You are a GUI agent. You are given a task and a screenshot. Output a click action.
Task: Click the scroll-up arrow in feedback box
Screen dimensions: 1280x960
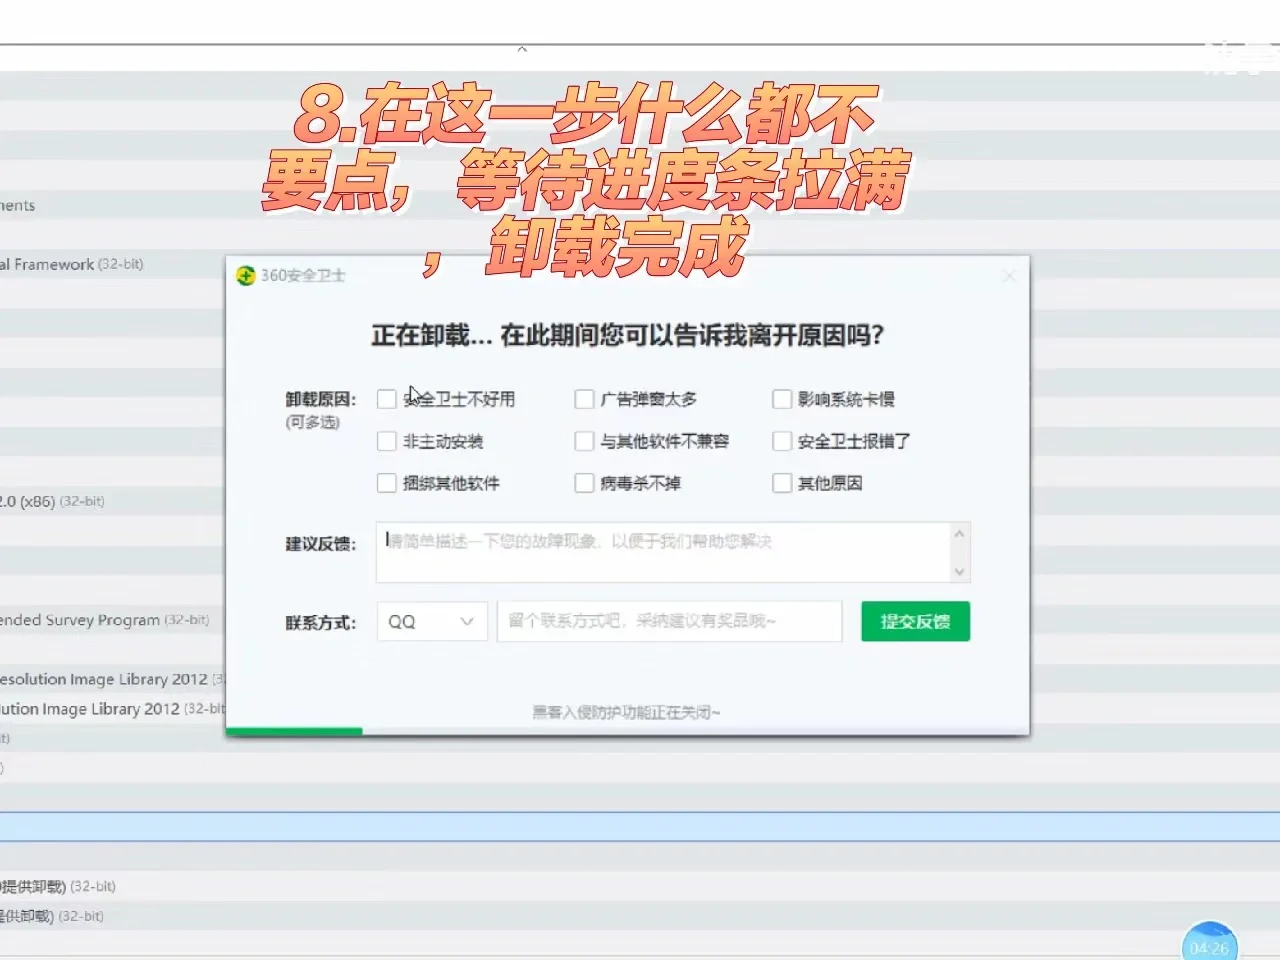tap(959, 531)
